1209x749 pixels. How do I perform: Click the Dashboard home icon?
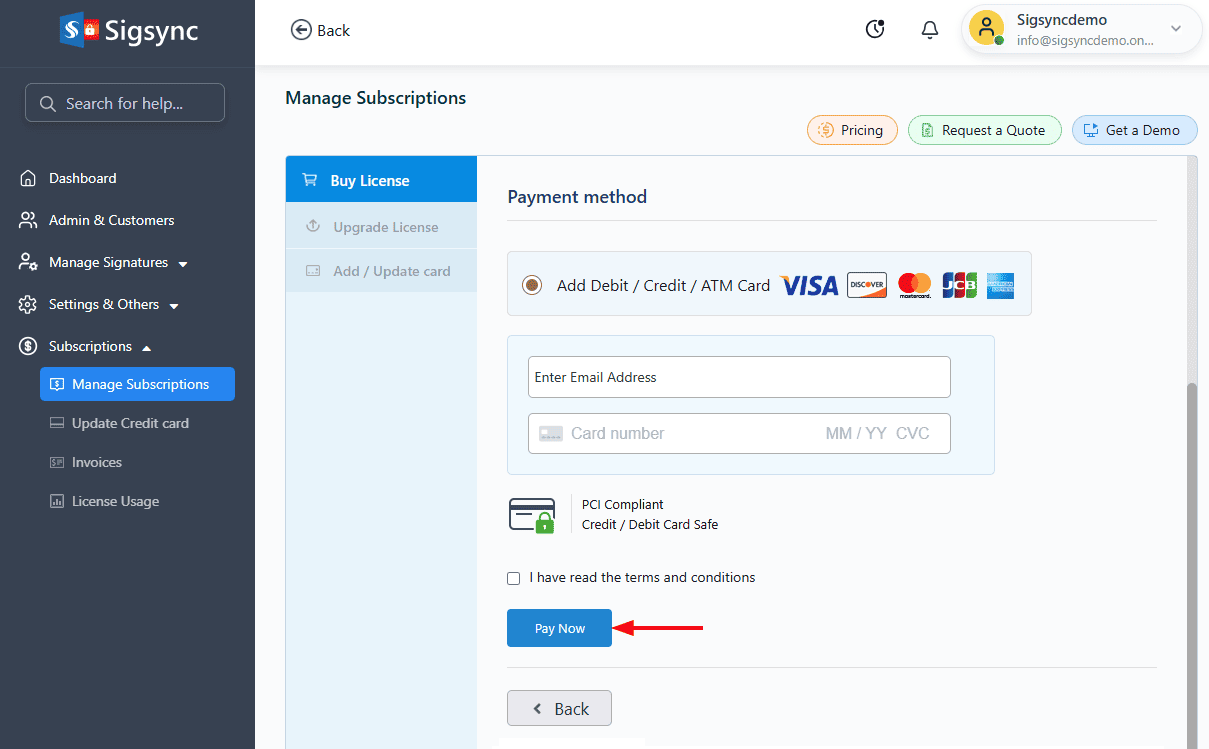(28, 179)
